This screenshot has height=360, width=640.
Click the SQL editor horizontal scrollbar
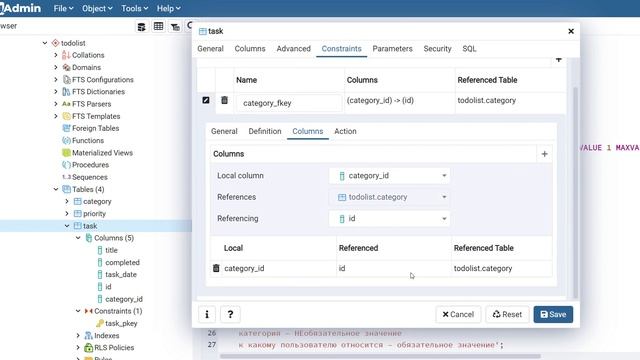[x=380, y=356]
